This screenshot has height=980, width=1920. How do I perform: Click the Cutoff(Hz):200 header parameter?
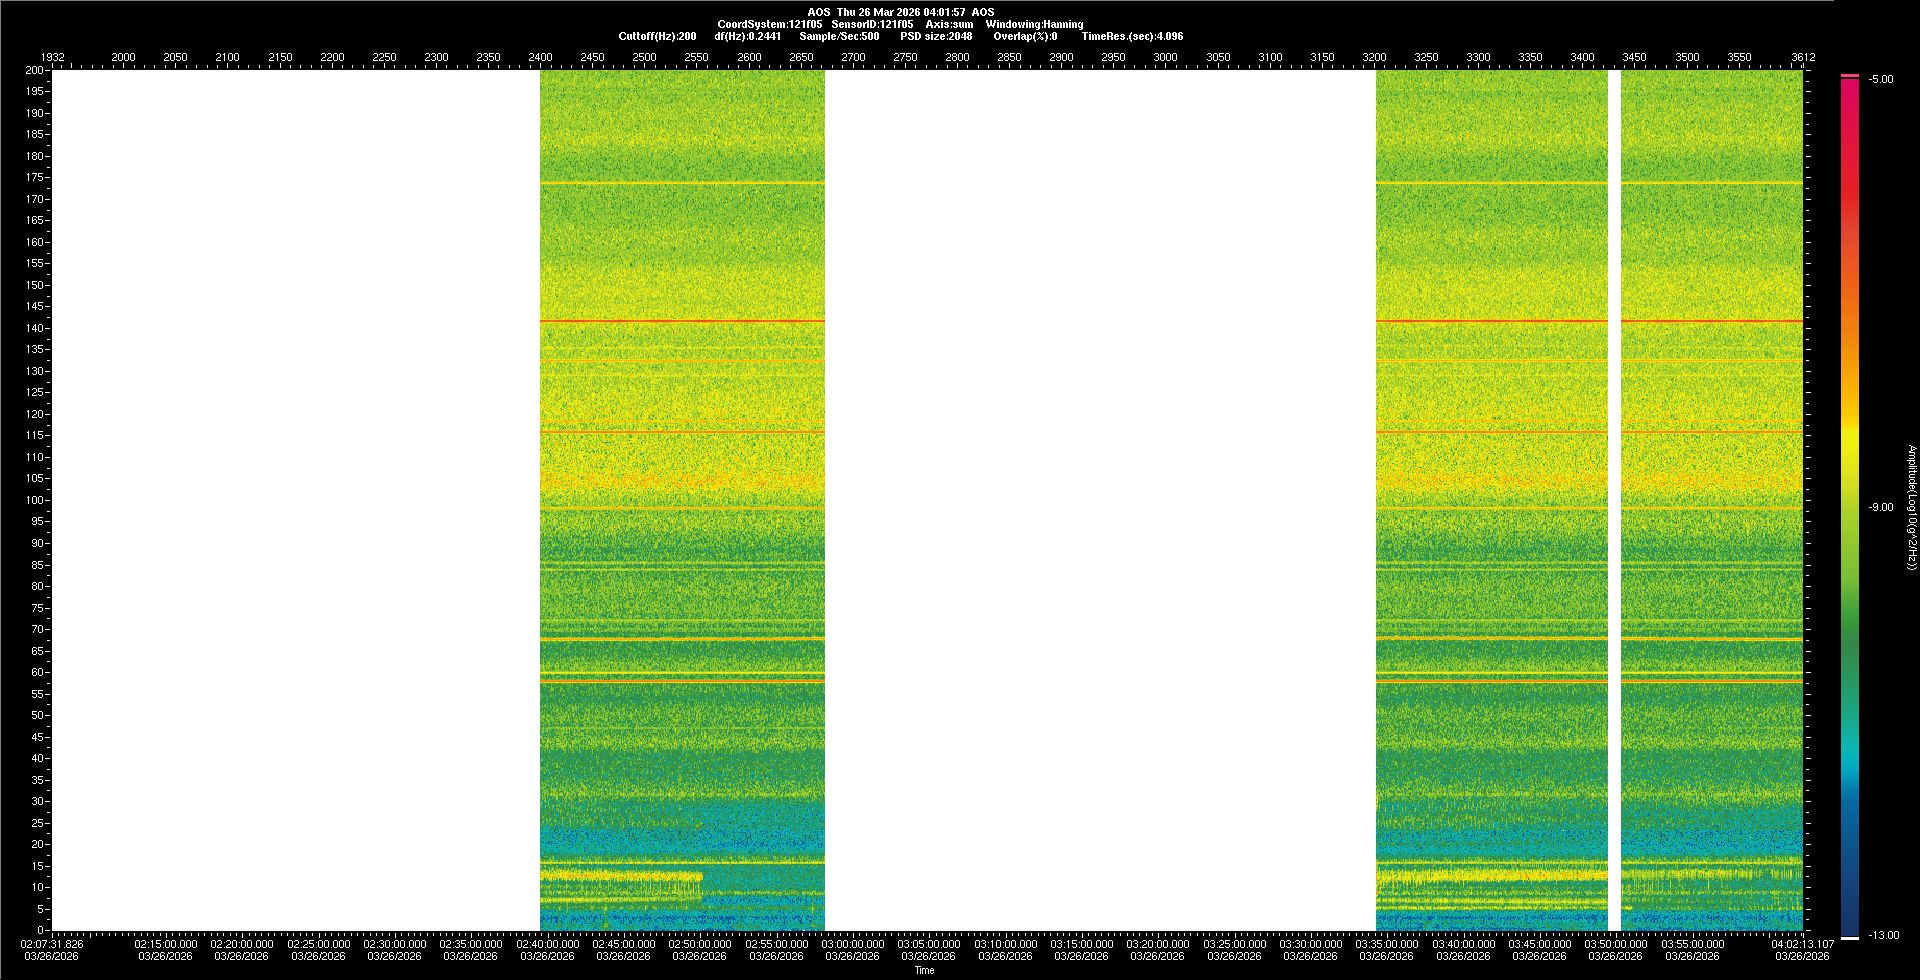[657, 36]
